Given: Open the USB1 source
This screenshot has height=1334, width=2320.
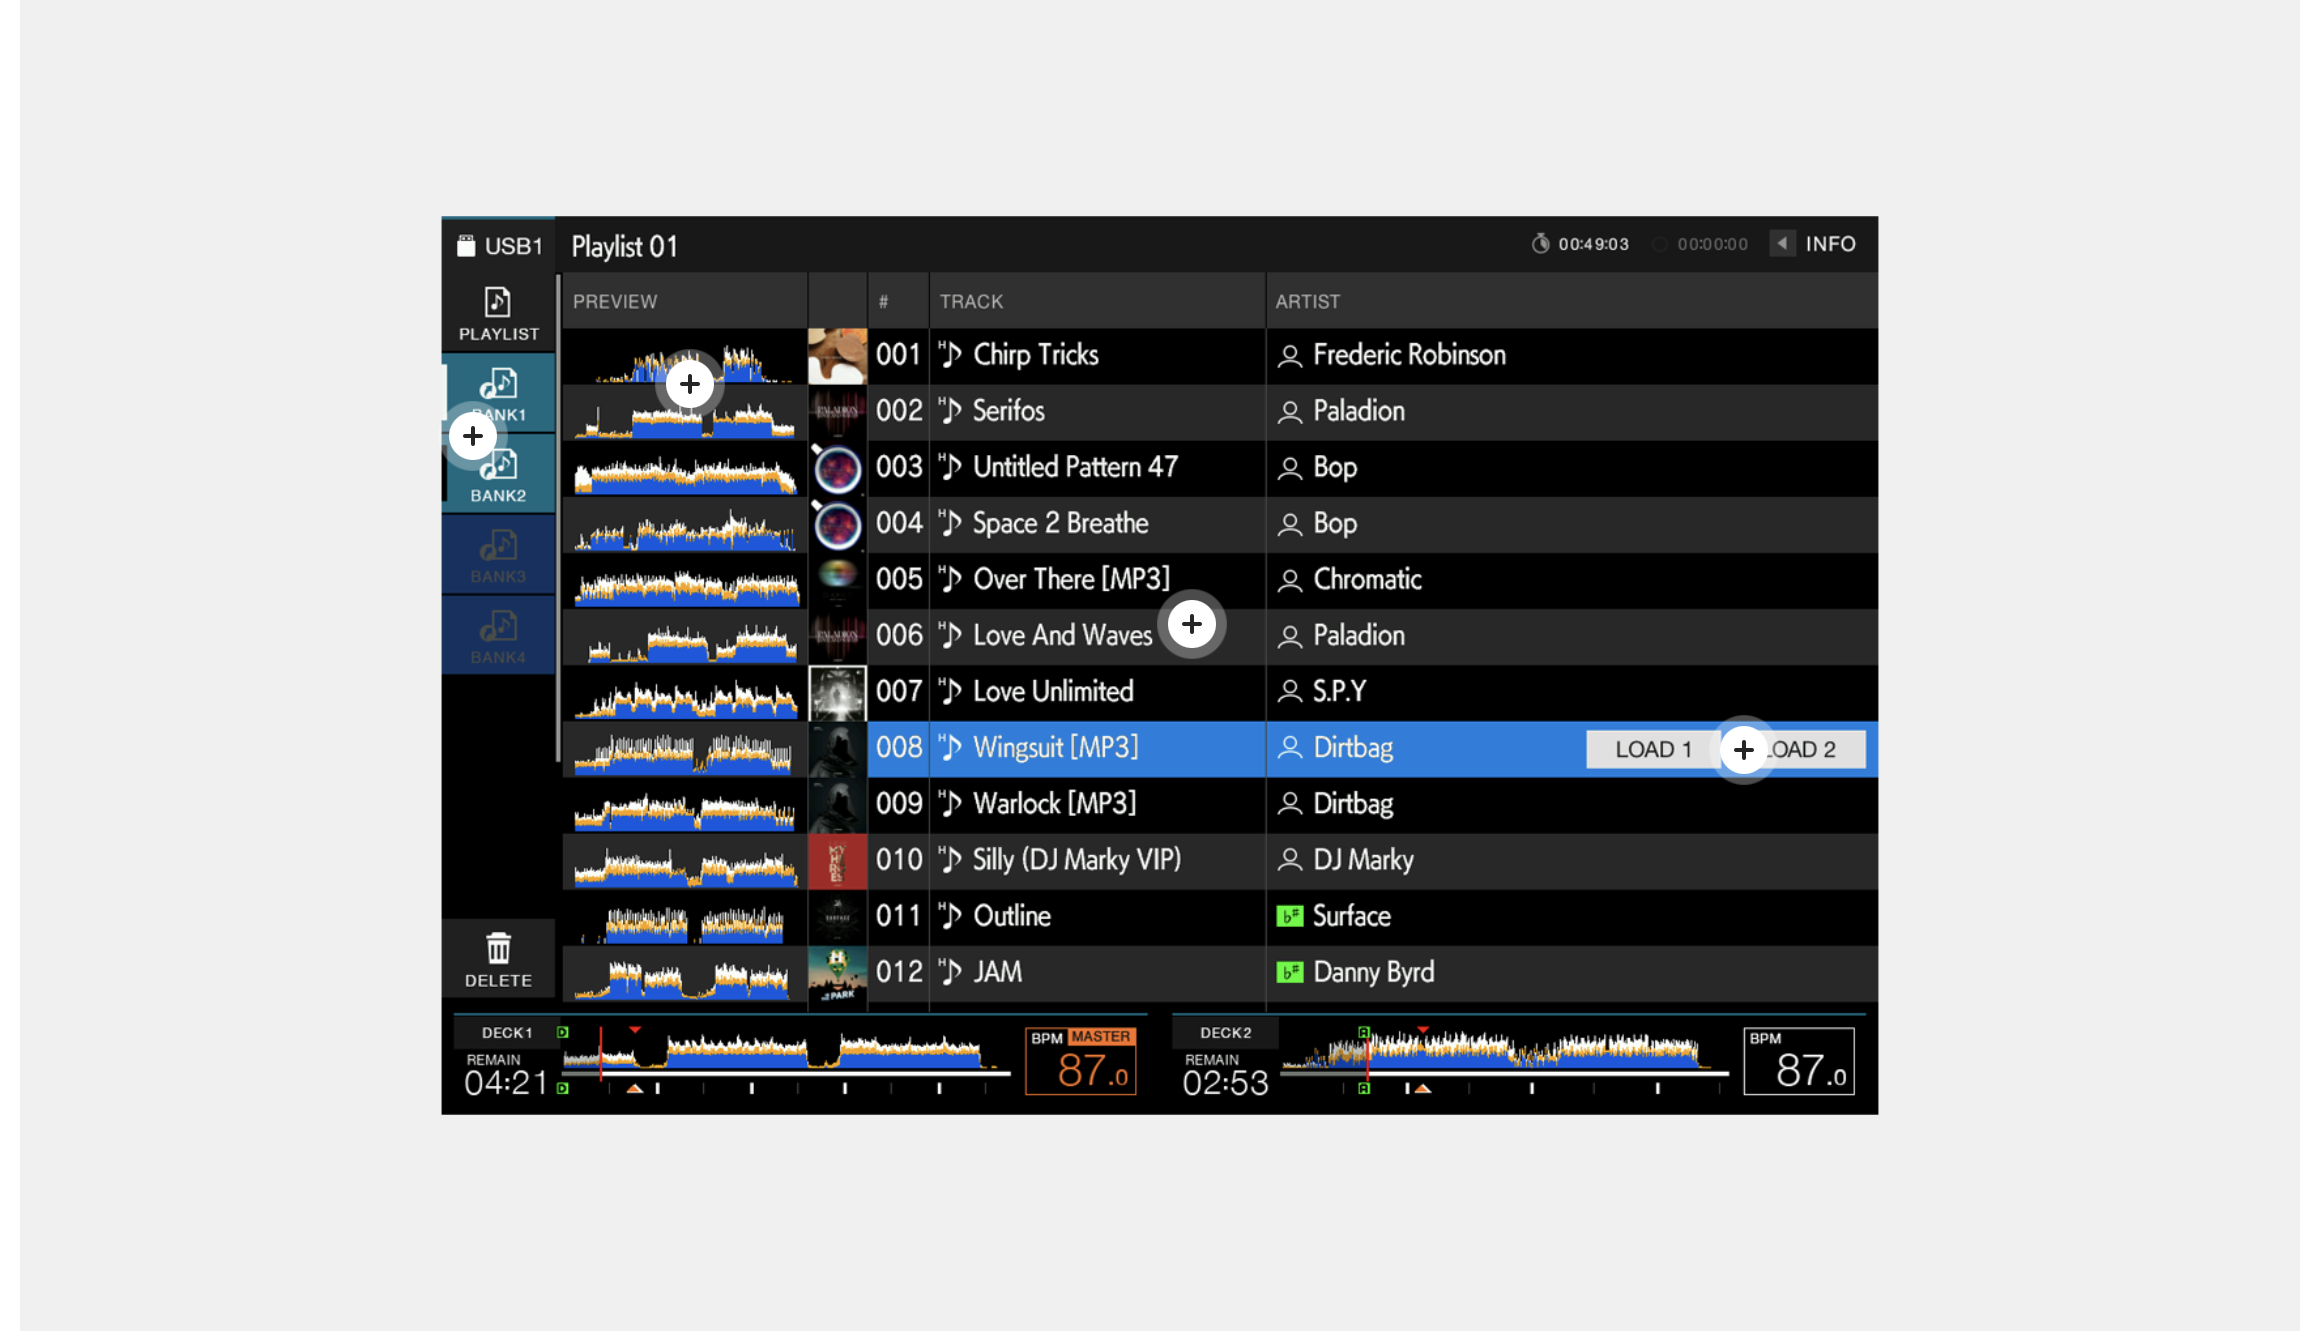Looking at the screenshot, I should [498, 245].
